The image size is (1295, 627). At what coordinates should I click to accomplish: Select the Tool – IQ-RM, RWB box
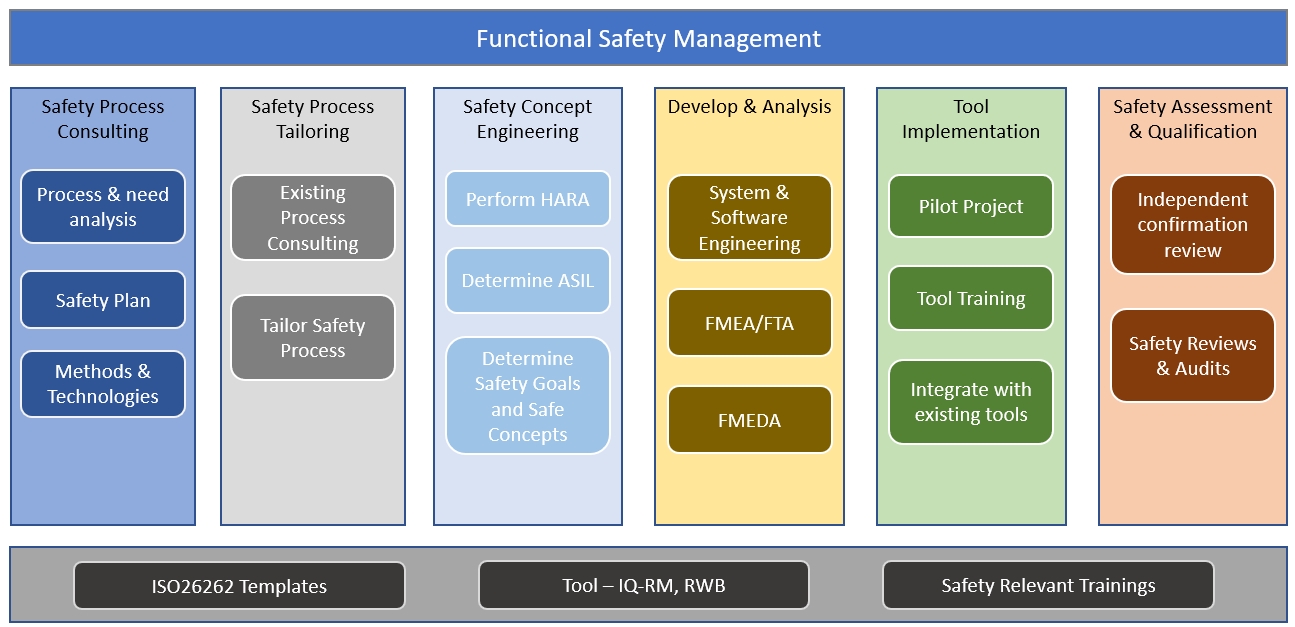(644, 586)
